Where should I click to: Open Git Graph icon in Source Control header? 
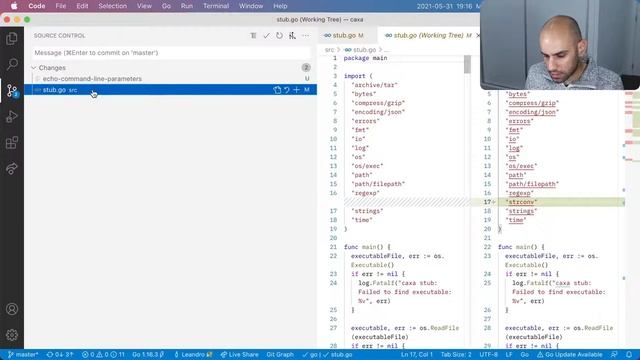click(292, 36)
